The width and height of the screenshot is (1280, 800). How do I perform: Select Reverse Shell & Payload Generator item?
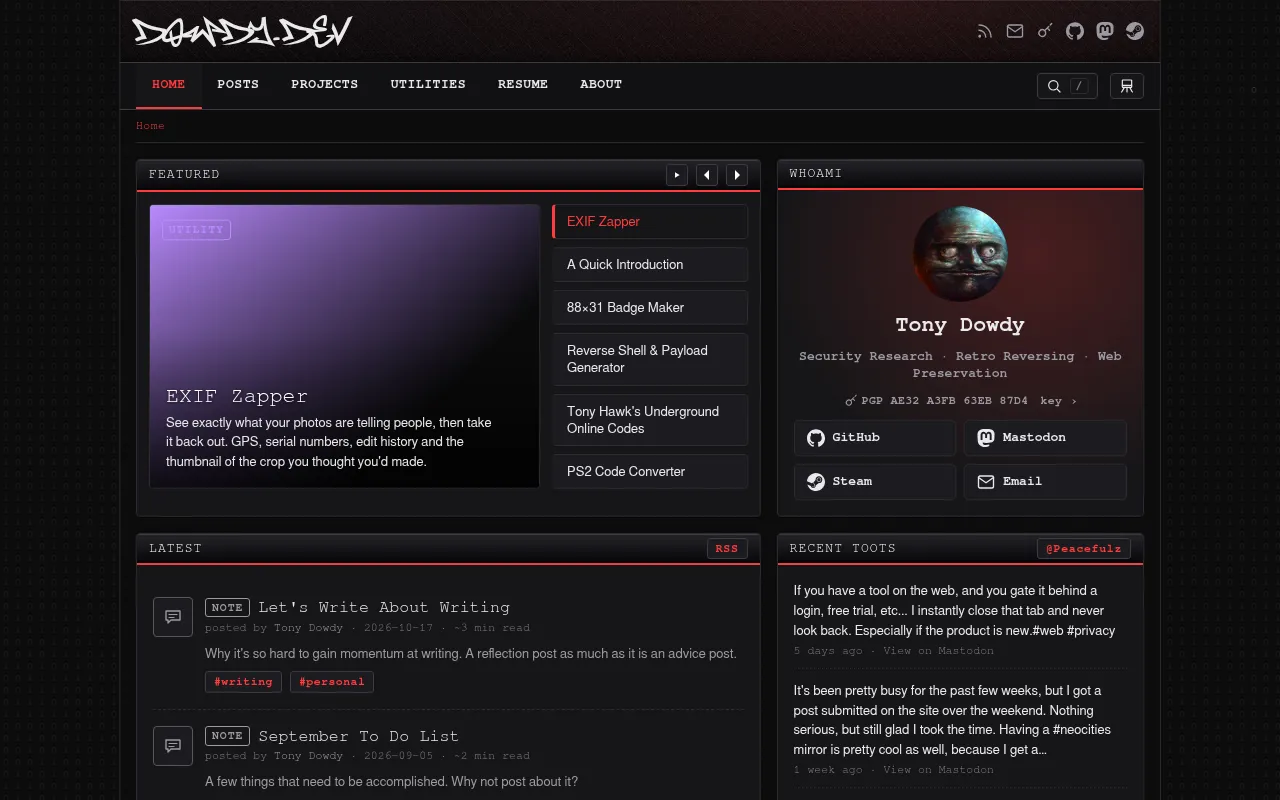650,359
